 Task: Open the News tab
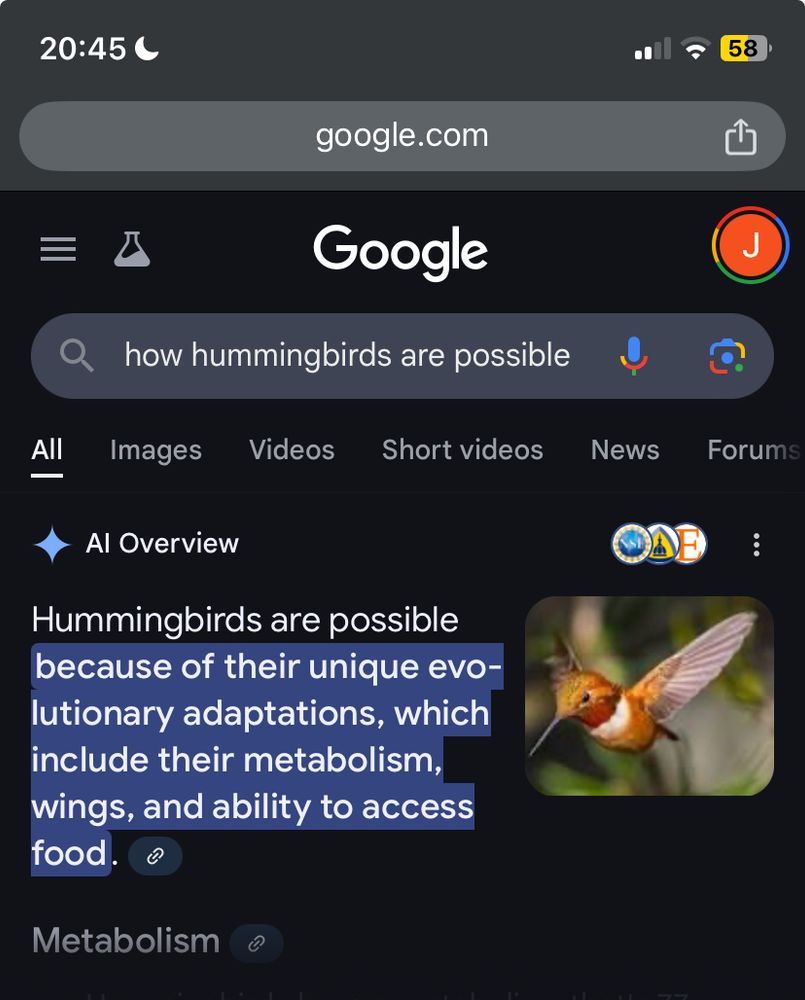625,450
